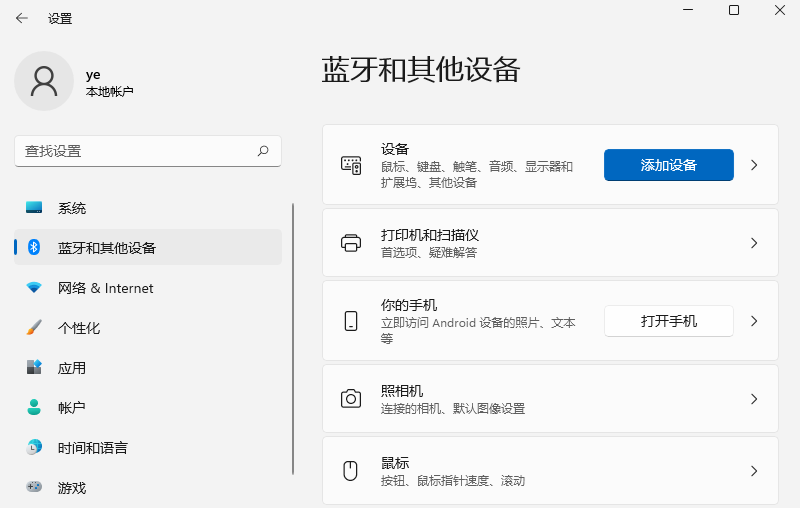This screenshot has width=800, height=508.
Task: Open 时间和语言 settings section
Action: coord(92,448)
